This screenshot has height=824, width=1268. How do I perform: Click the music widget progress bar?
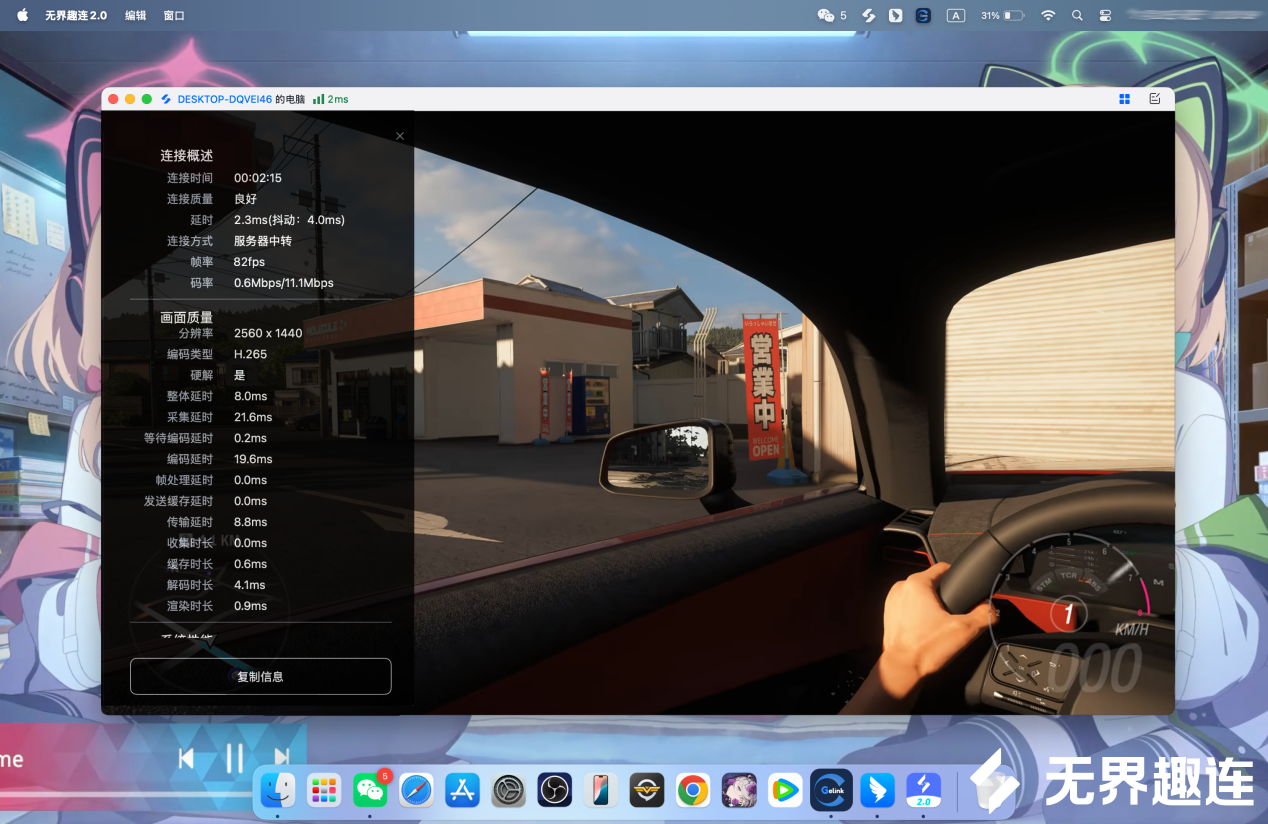point(127,795)
